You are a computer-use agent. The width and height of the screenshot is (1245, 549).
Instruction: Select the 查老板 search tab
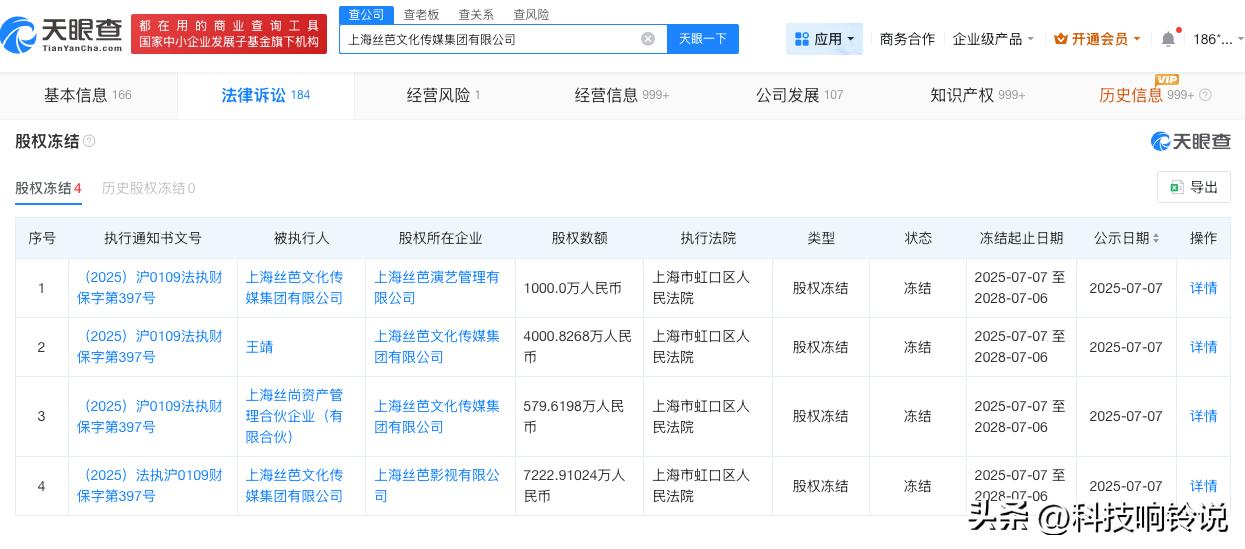pos(421,14)
